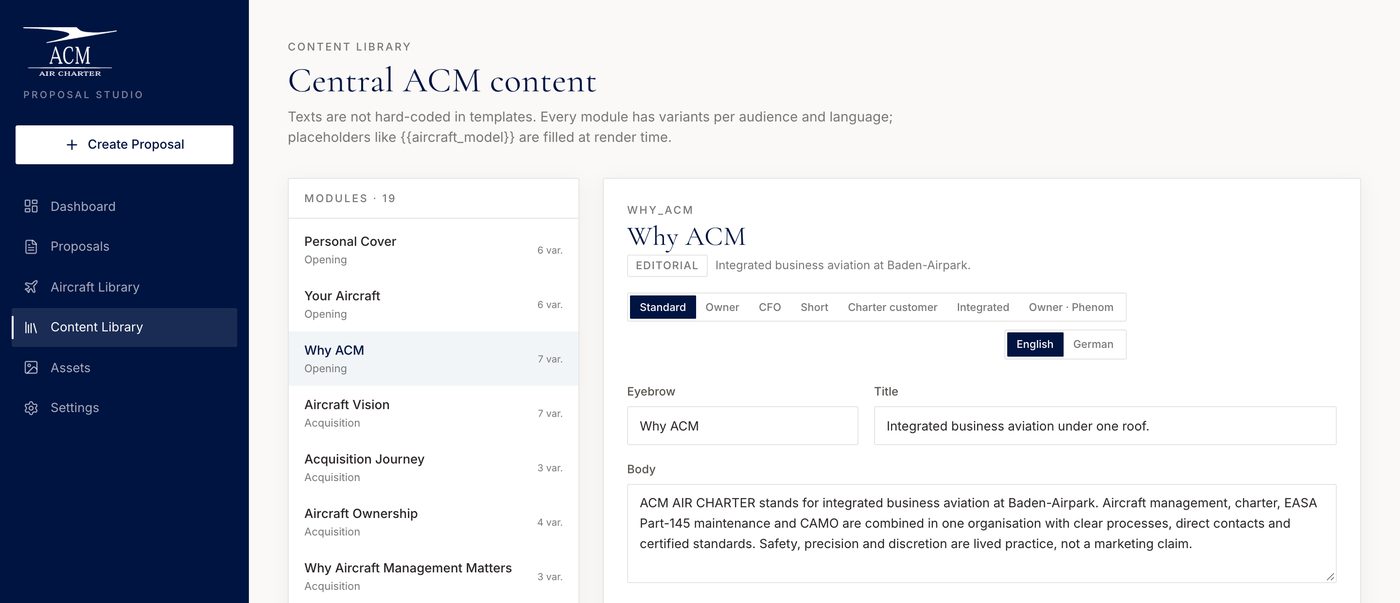
Task: Open the Acquisition Journey module
Action: pos(433,468)
